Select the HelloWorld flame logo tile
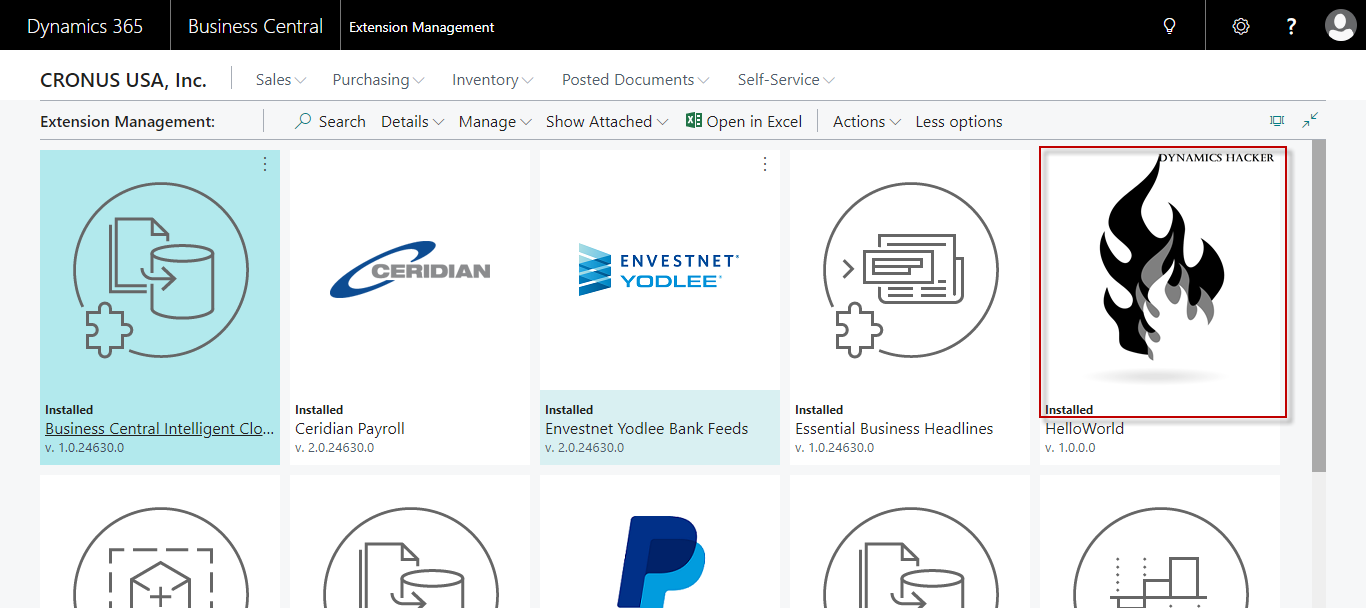 tap(1163, 270)
